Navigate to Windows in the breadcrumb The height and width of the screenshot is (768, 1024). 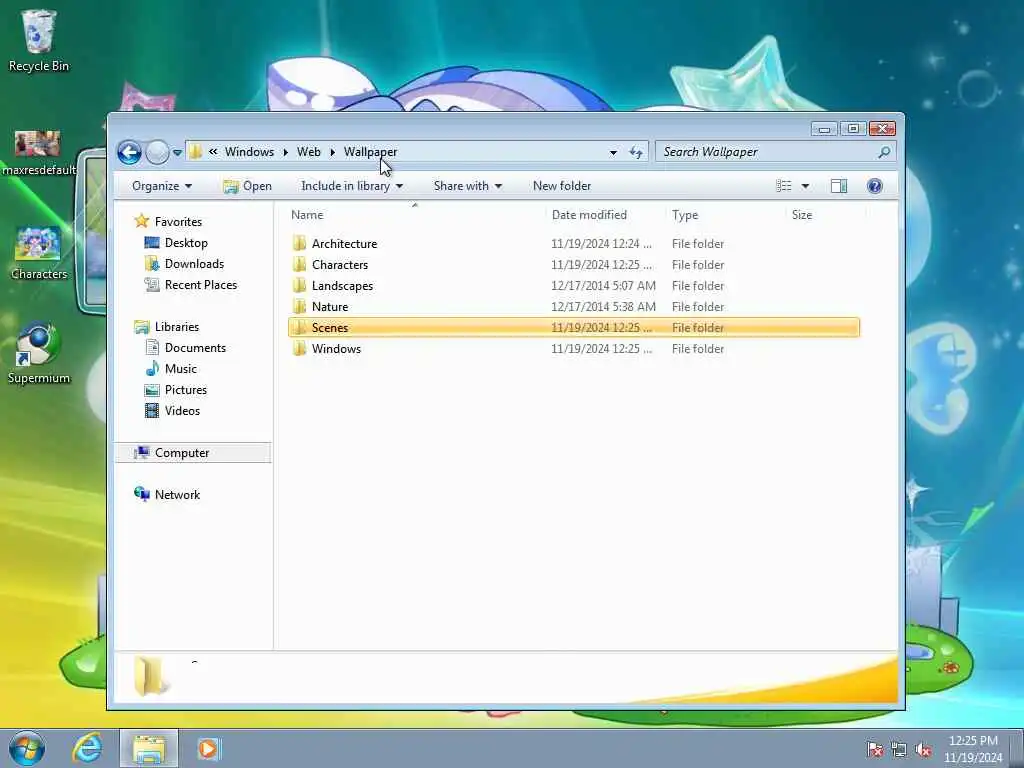249,152
